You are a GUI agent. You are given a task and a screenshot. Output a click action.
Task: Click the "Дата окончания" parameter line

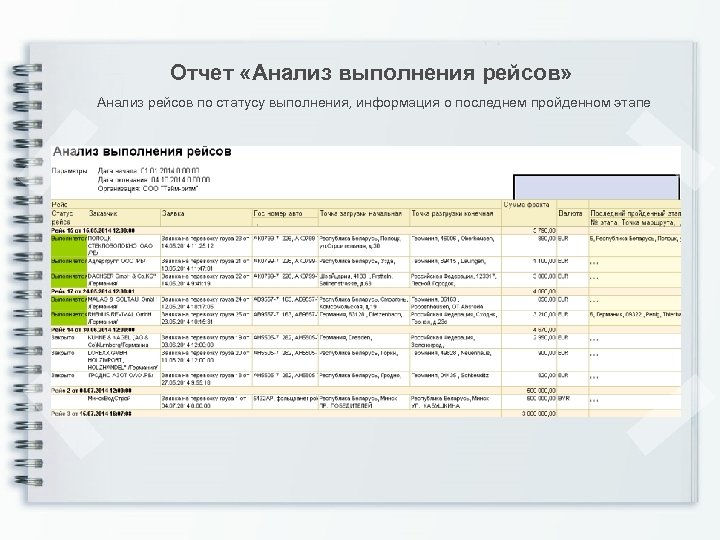(x=154, y=180)
